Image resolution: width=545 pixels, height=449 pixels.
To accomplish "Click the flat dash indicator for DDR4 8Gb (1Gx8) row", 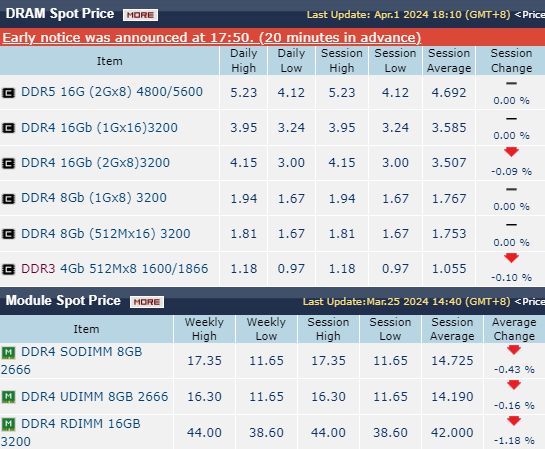I will click(511, 189).
